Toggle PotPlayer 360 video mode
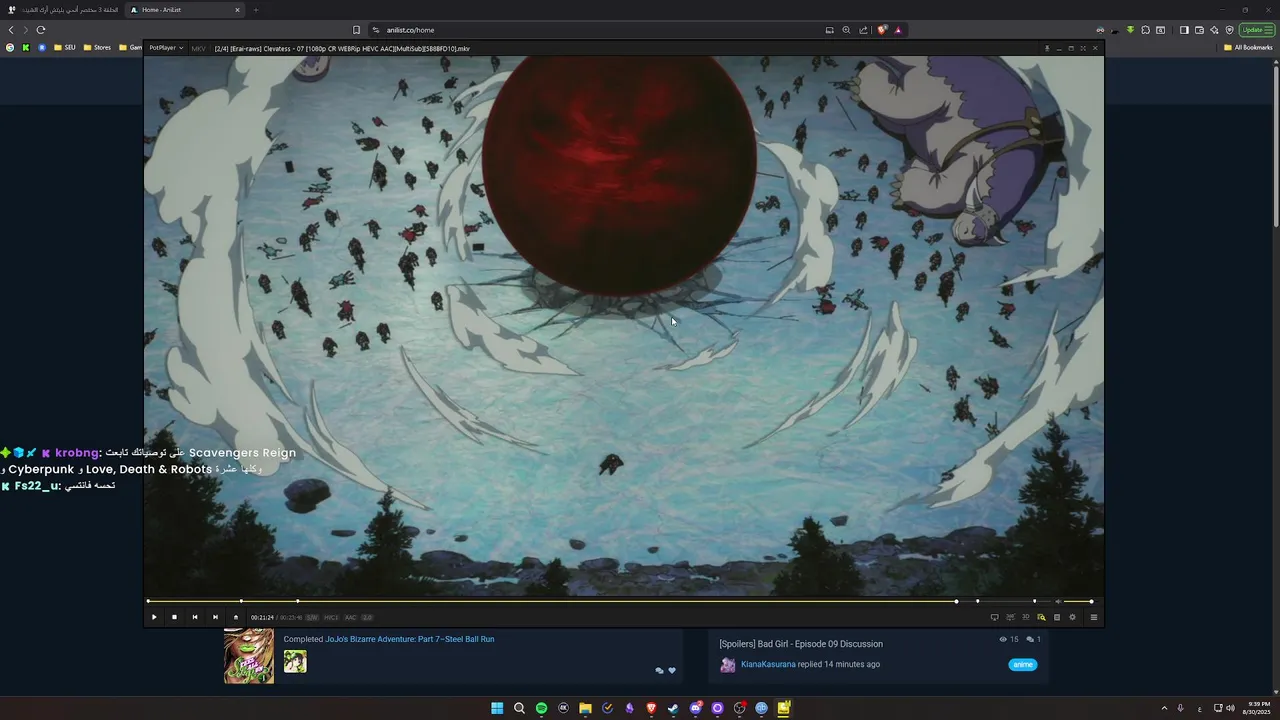This screenshot has width=1280, height=720. [1010, 617]
